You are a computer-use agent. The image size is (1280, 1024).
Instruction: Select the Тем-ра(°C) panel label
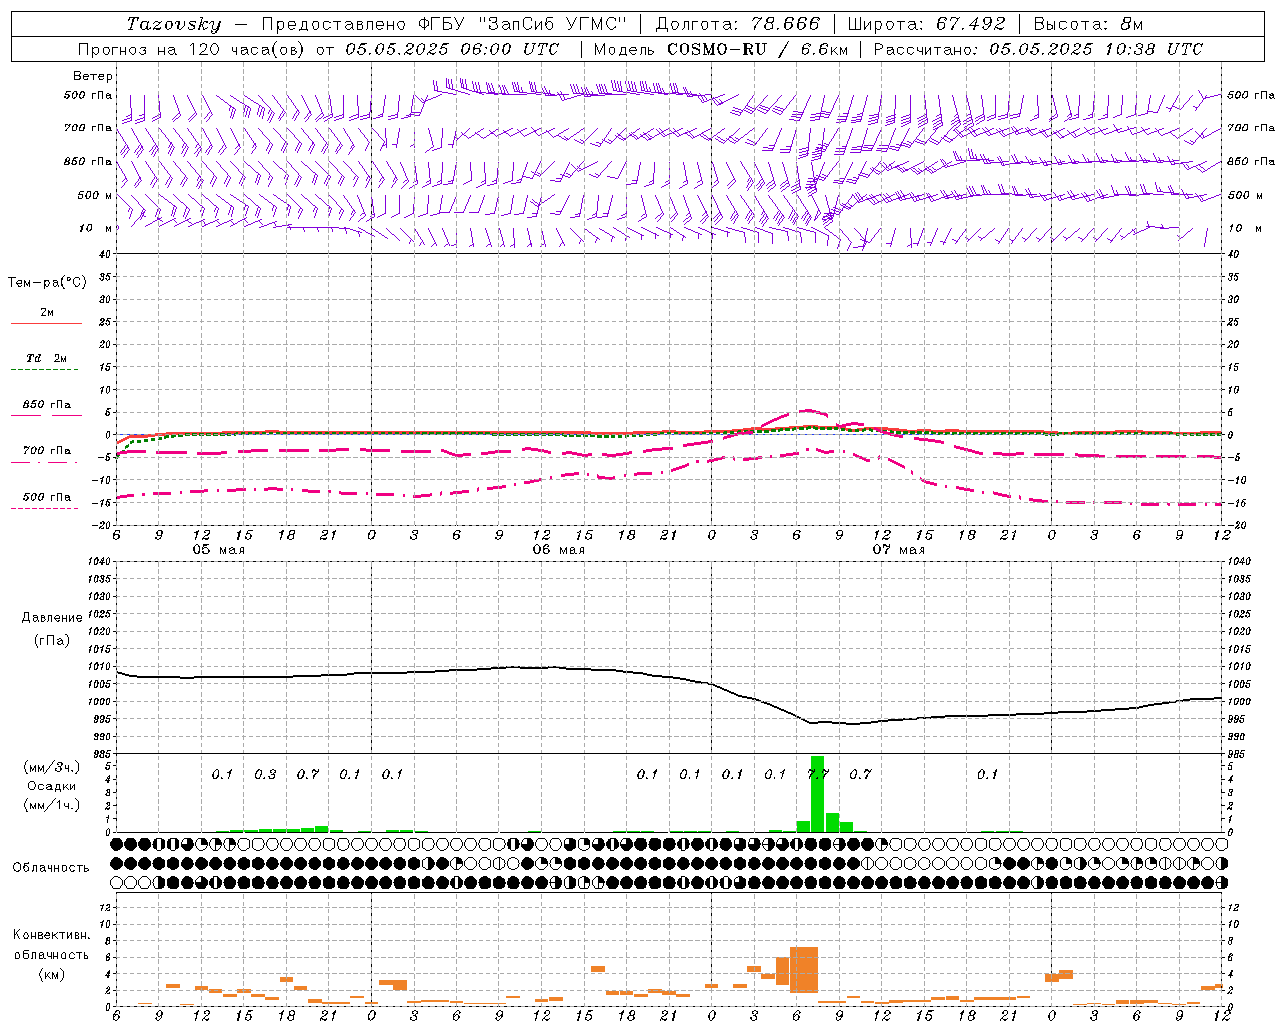[47, 283]
